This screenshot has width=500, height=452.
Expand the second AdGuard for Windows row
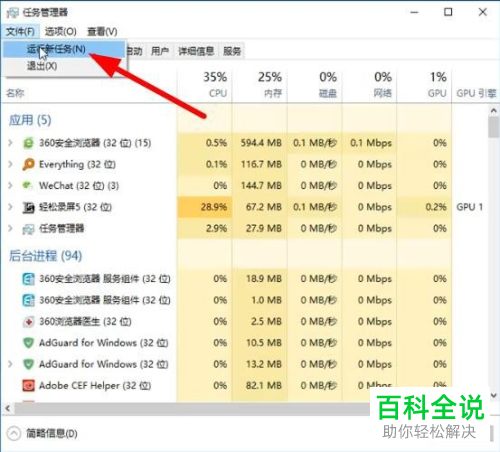coord(10,364)
